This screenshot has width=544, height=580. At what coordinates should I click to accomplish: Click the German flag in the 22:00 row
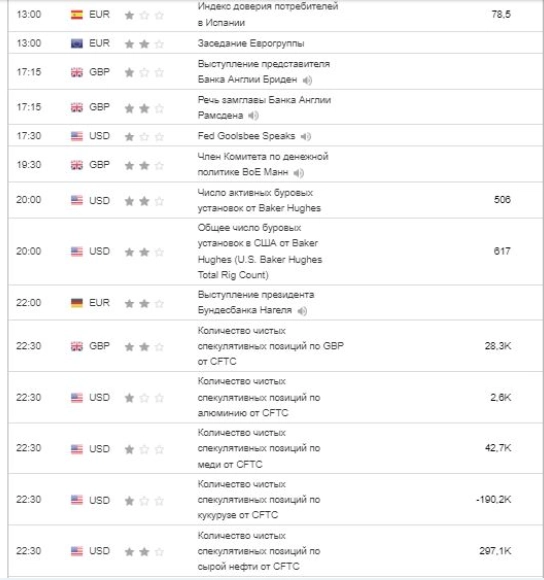click(77, 303)
